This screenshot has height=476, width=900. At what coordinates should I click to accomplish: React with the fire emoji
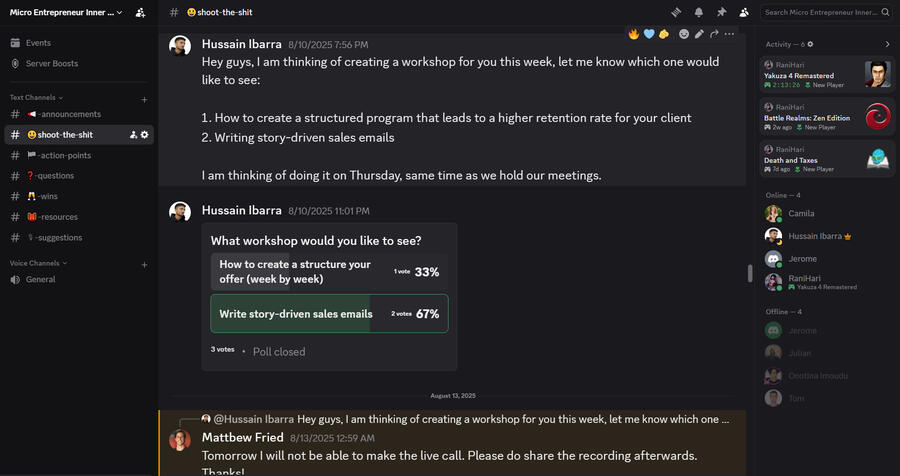(x=633, y=34)
